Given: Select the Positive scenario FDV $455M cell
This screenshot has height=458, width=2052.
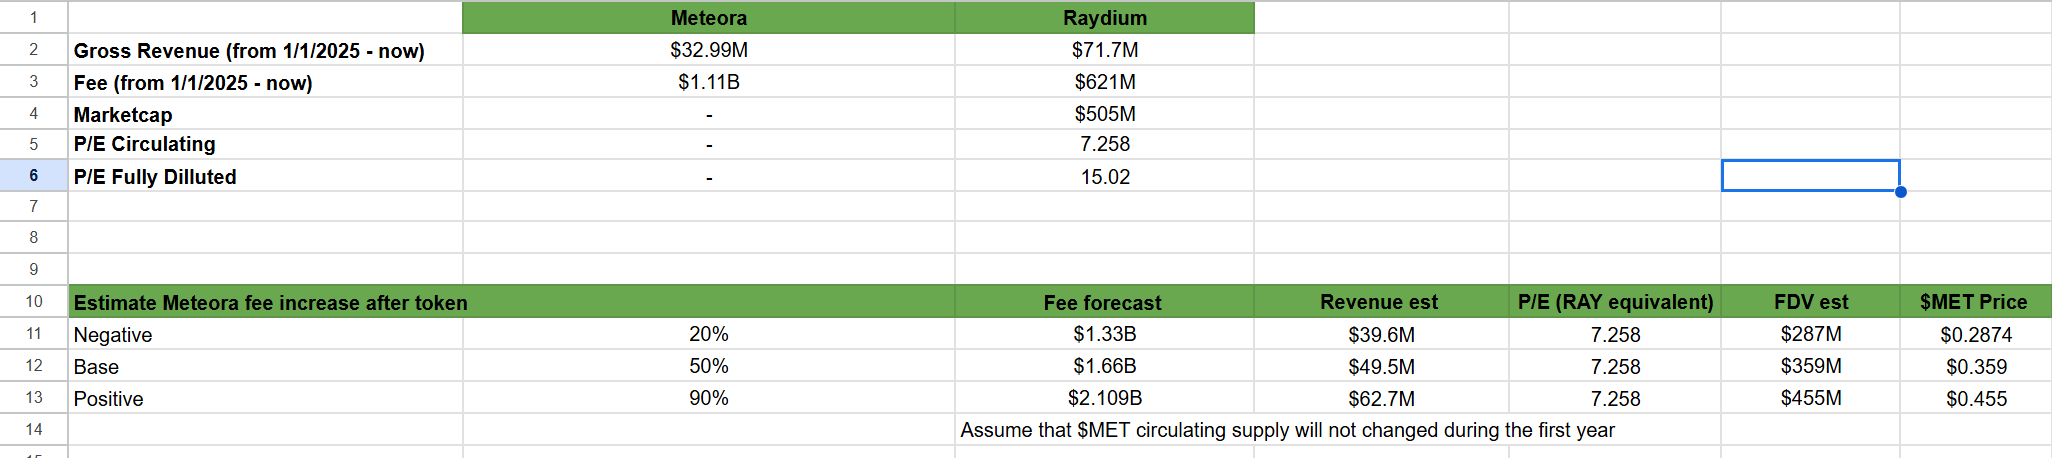Looking at the screenshot, I should [x=1810, y=398].
